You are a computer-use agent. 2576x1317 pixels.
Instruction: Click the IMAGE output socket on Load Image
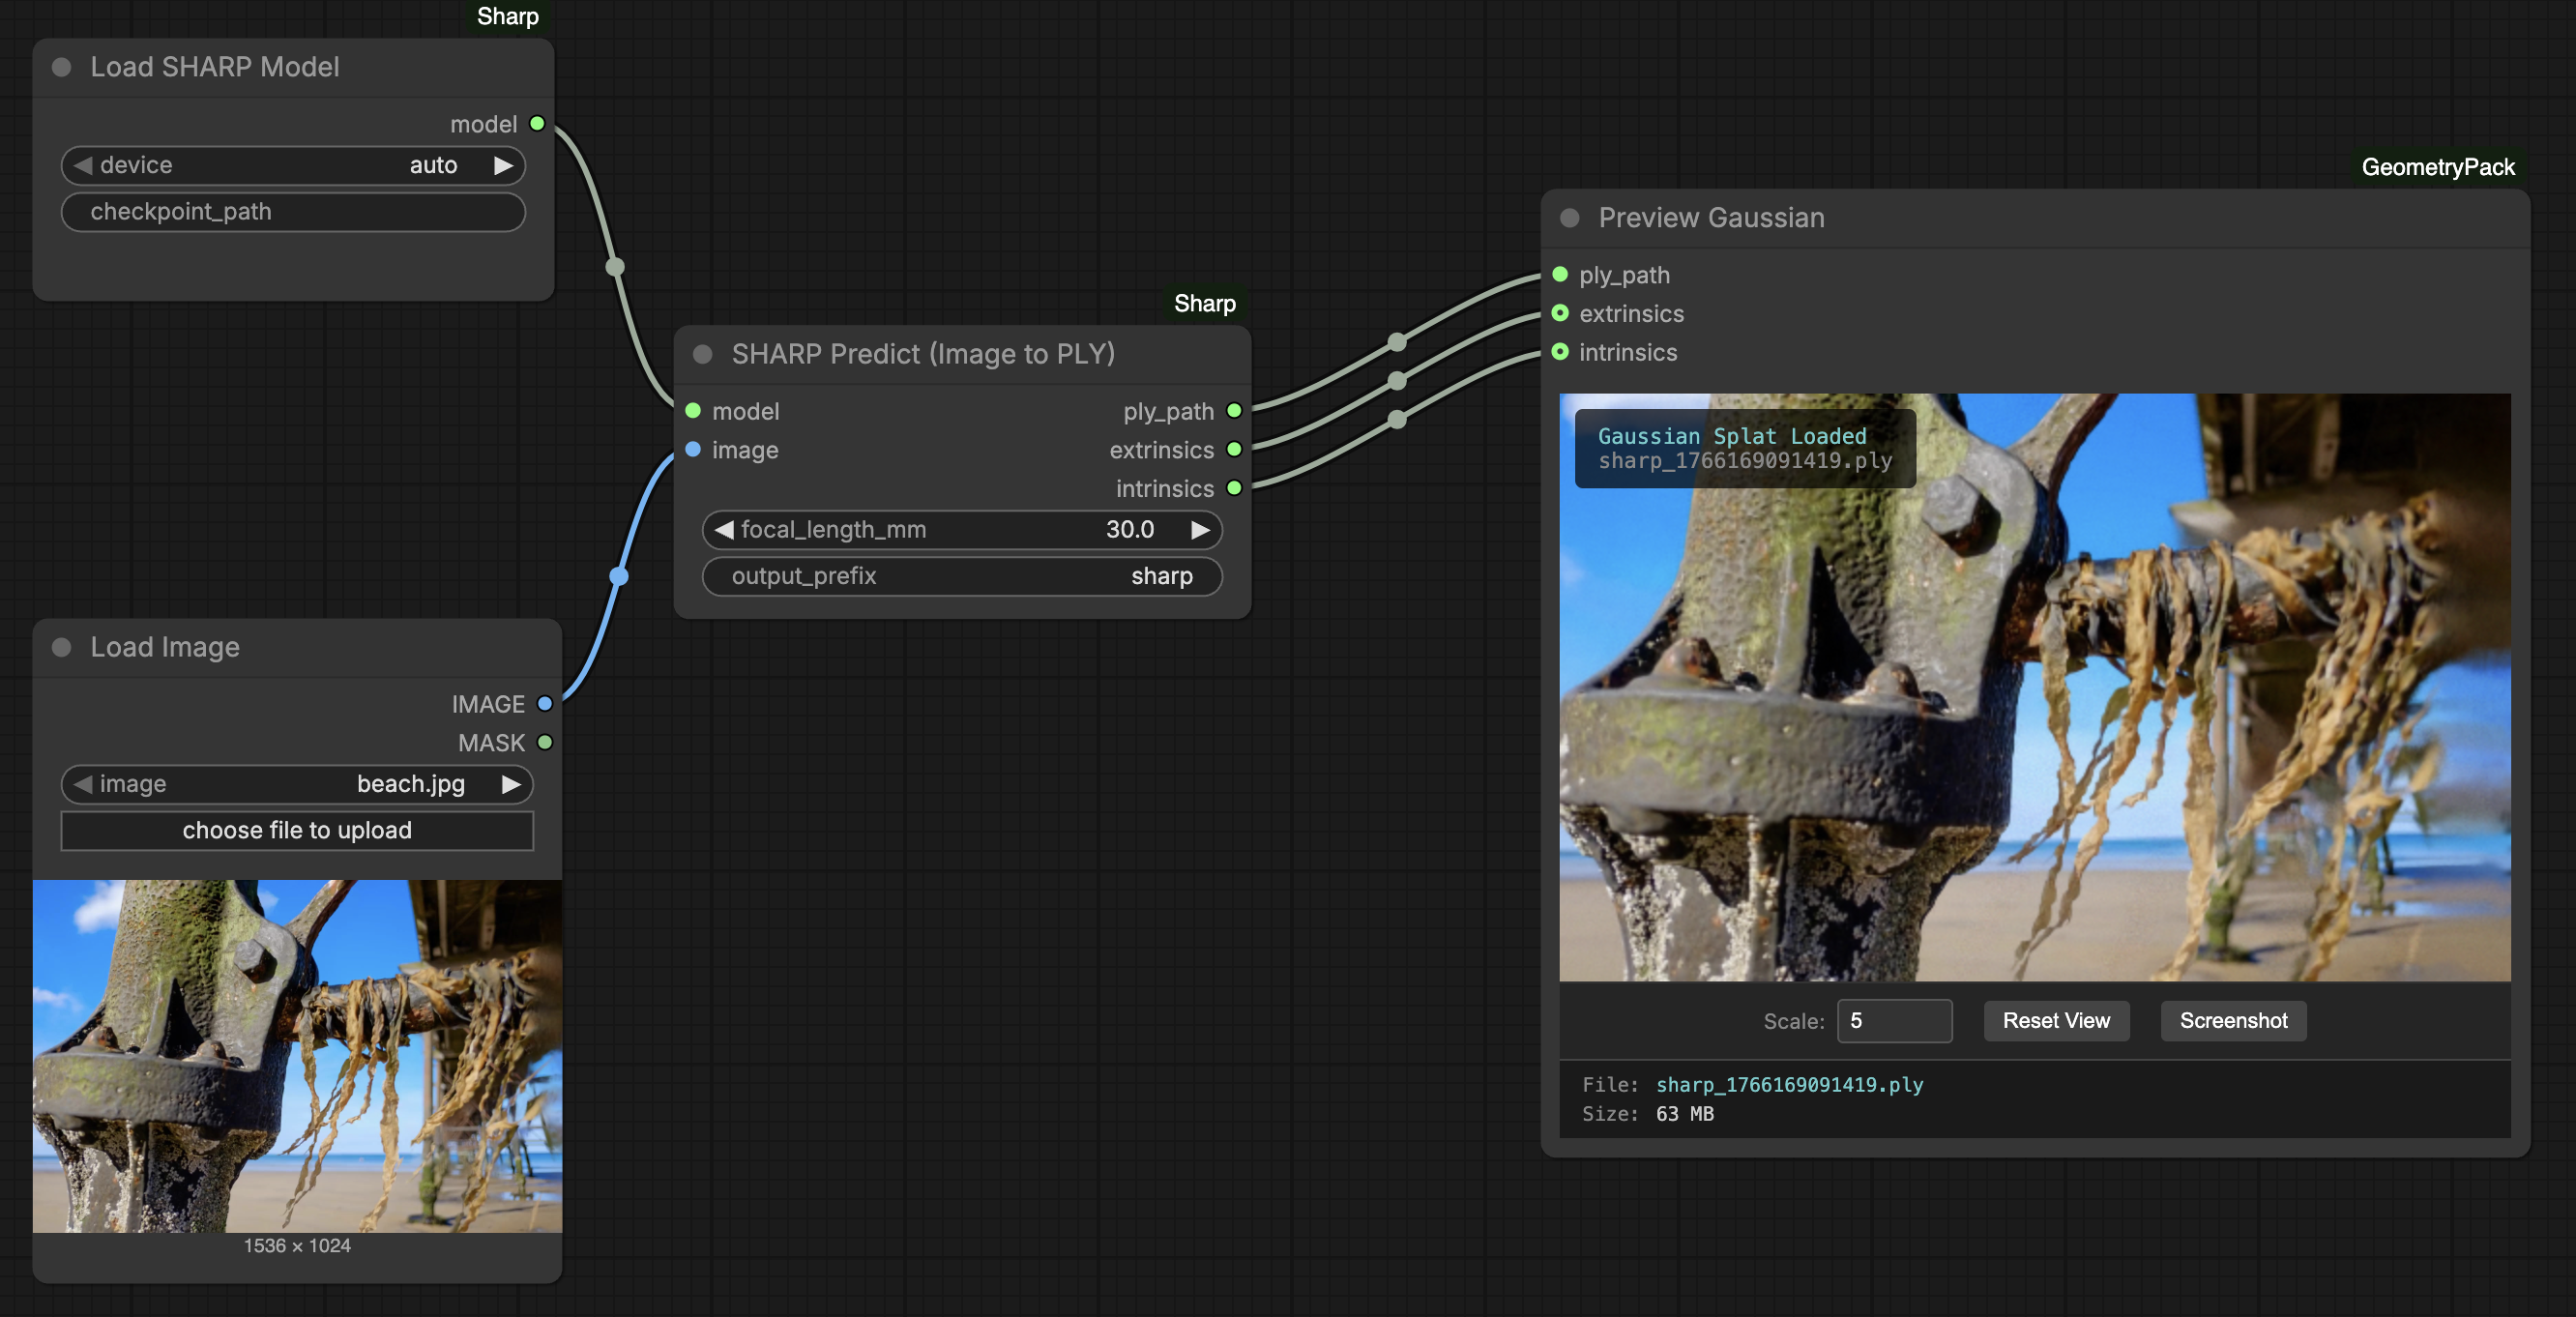[545, 704]
